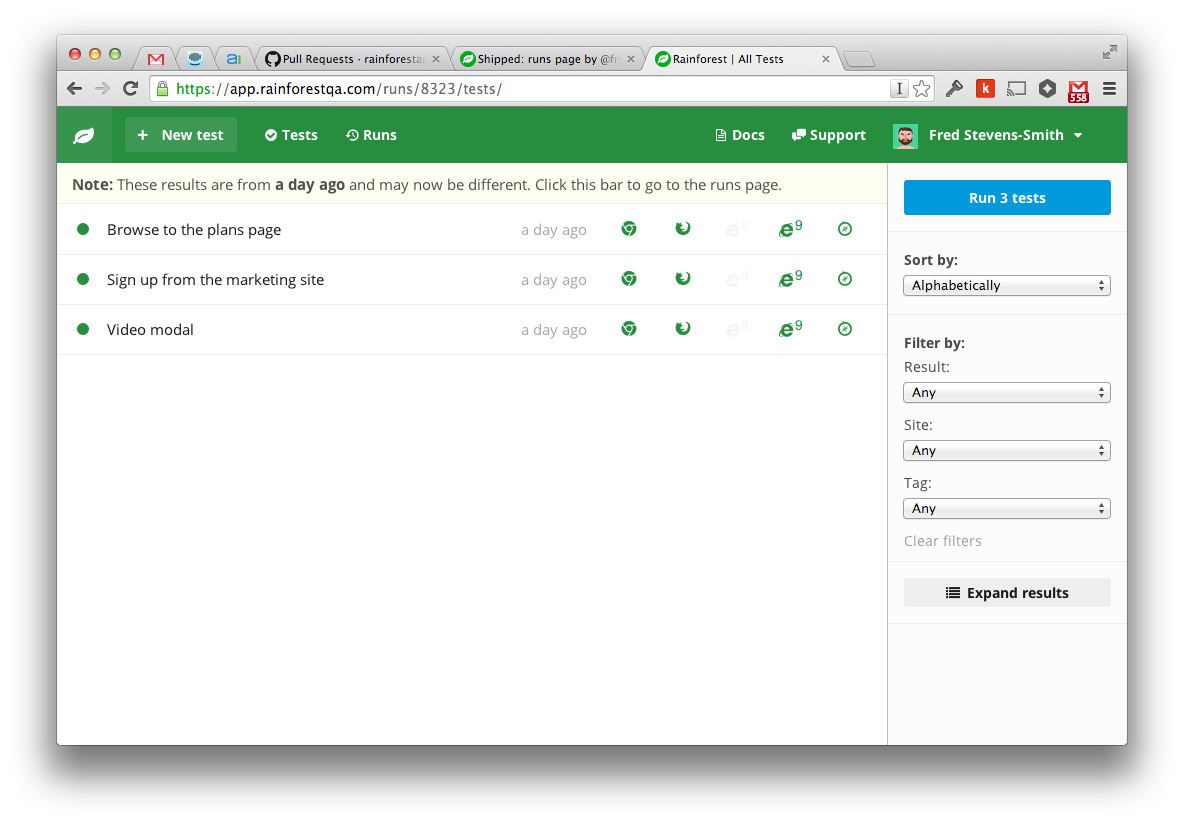
Task: Click the green status dot for Video modal
Action: click(x=83, y=329)
